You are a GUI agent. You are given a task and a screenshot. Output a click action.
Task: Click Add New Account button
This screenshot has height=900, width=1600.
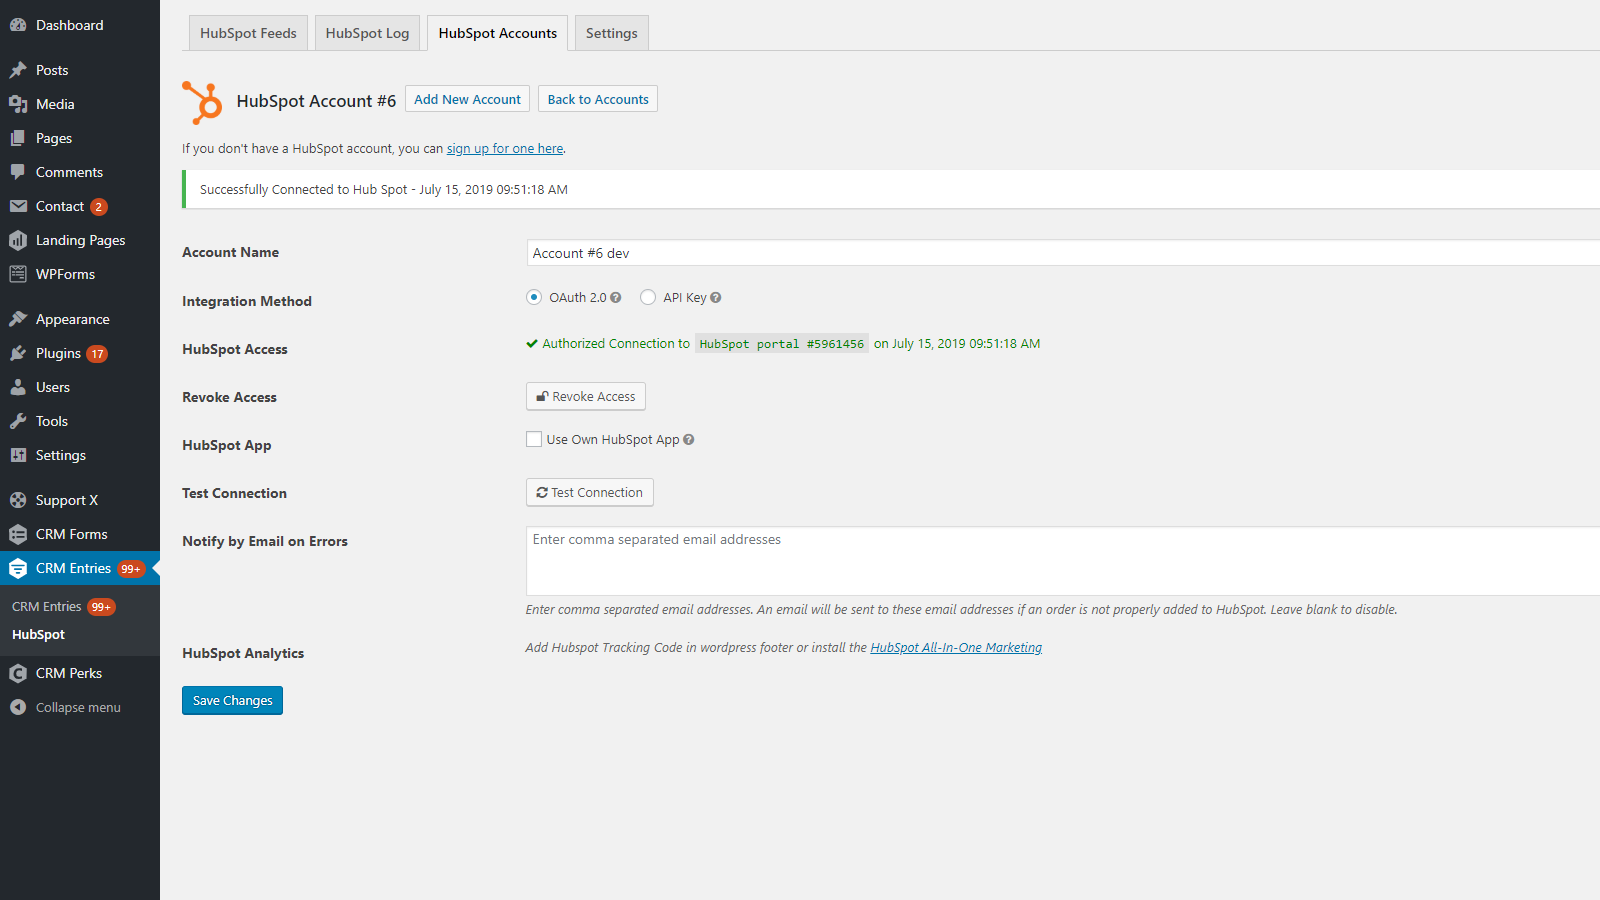tap(467, 99)
